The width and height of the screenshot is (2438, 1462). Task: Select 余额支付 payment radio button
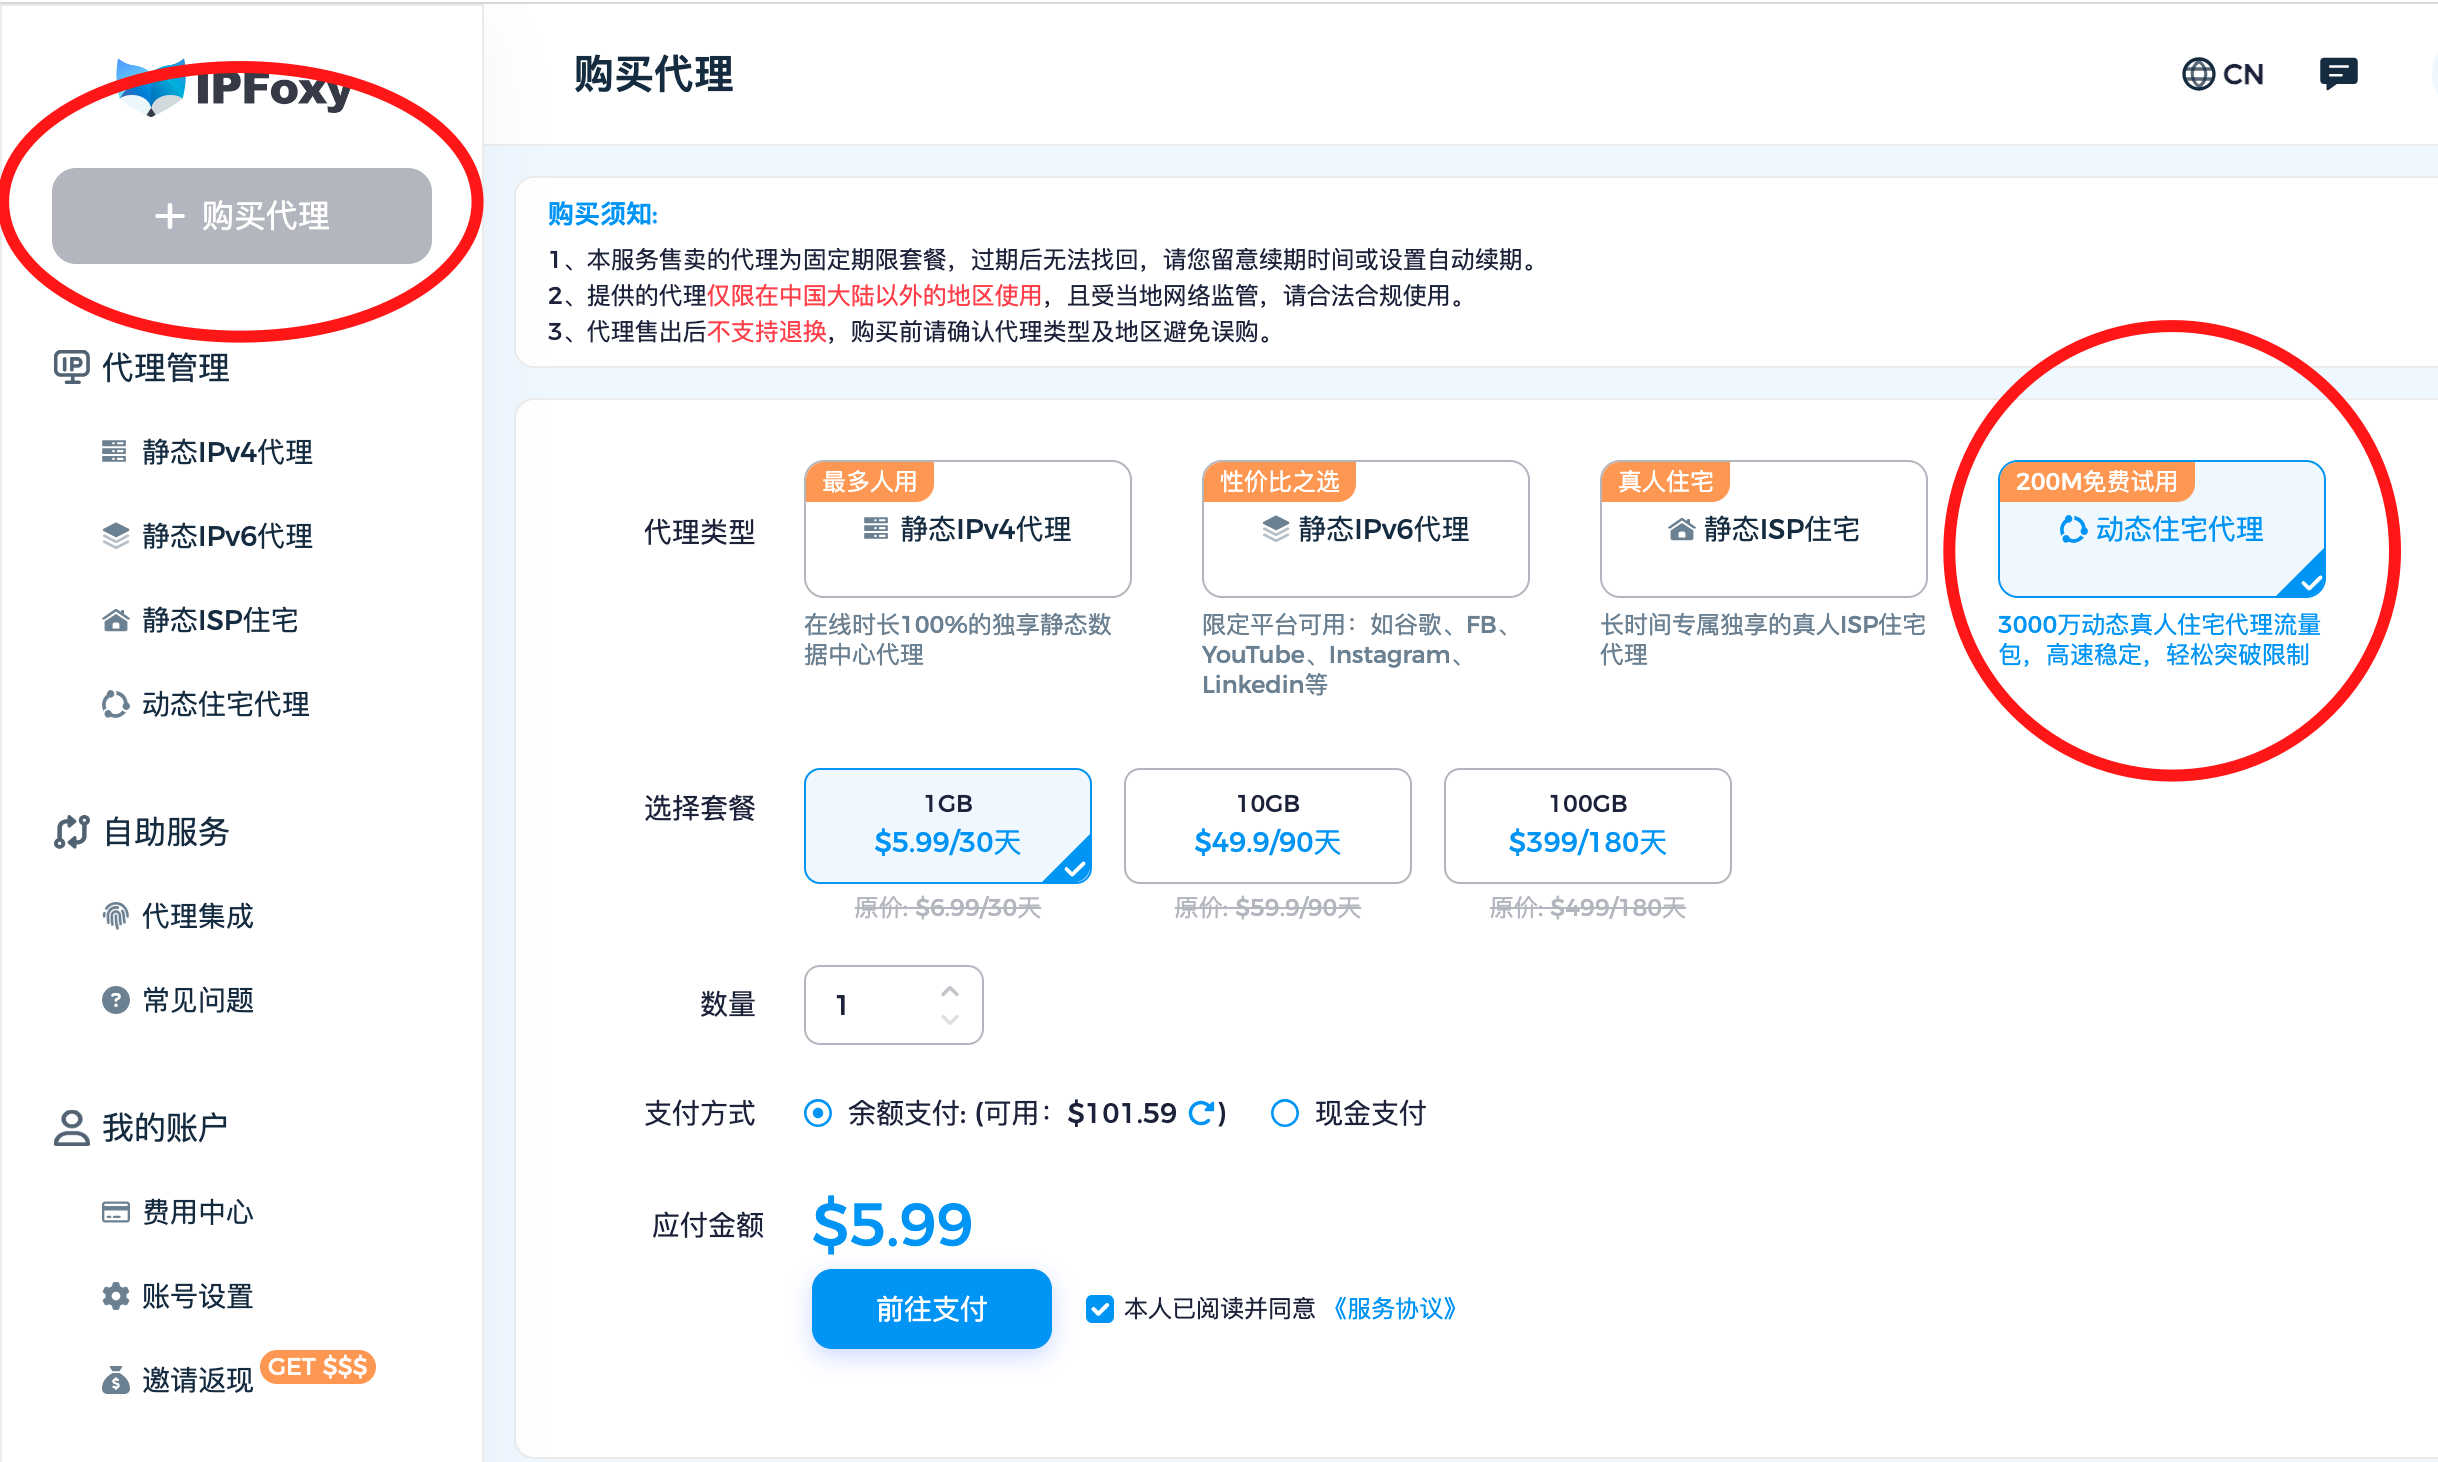click(x=818, y=1113)
